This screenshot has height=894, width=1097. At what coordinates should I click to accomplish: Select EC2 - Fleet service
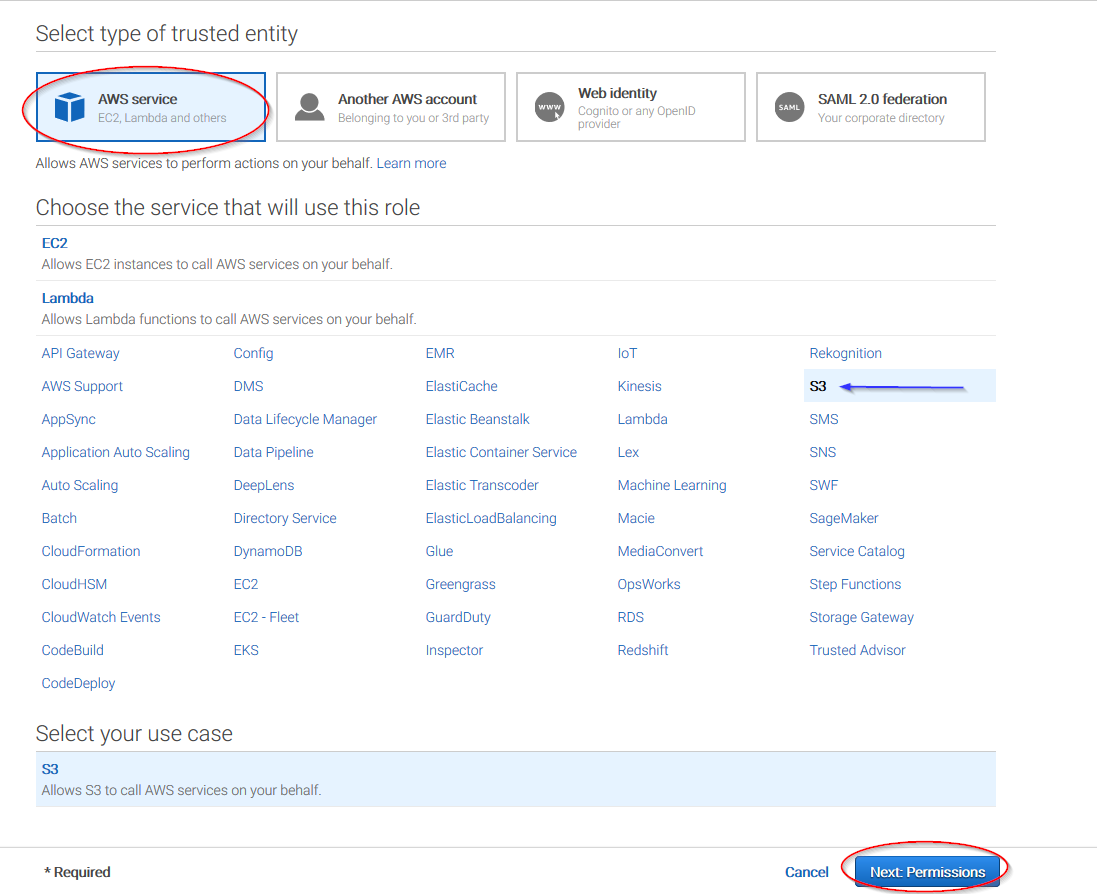[x=266, y=617]
